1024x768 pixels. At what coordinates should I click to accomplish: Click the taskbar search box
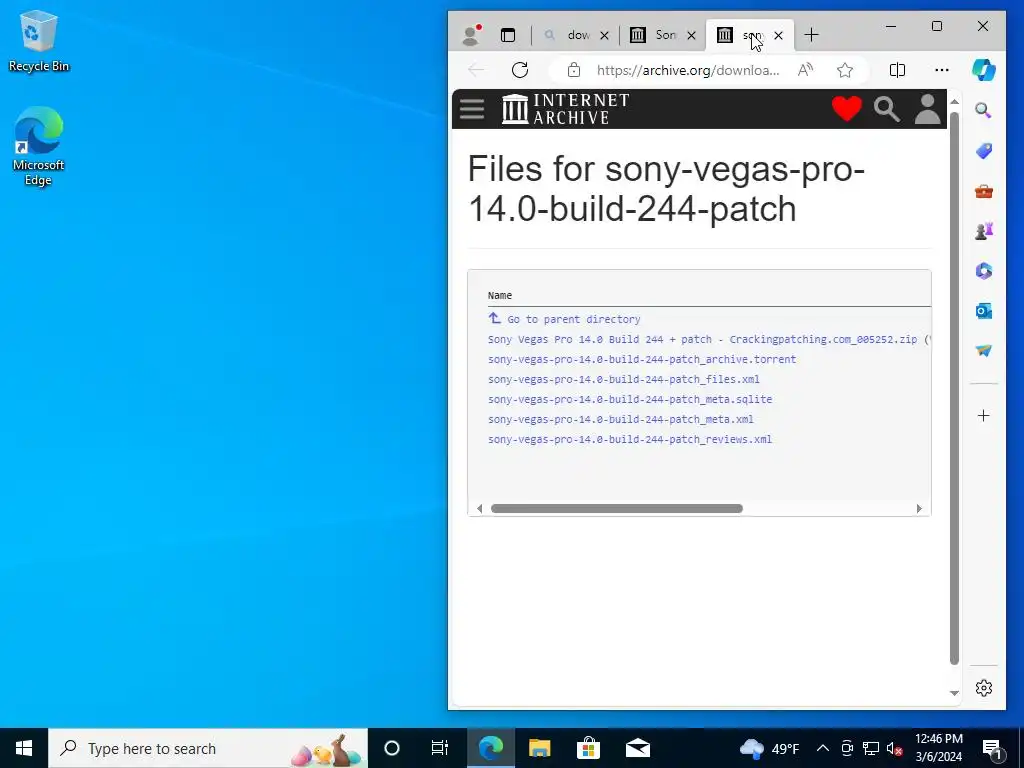coord(208,748)
